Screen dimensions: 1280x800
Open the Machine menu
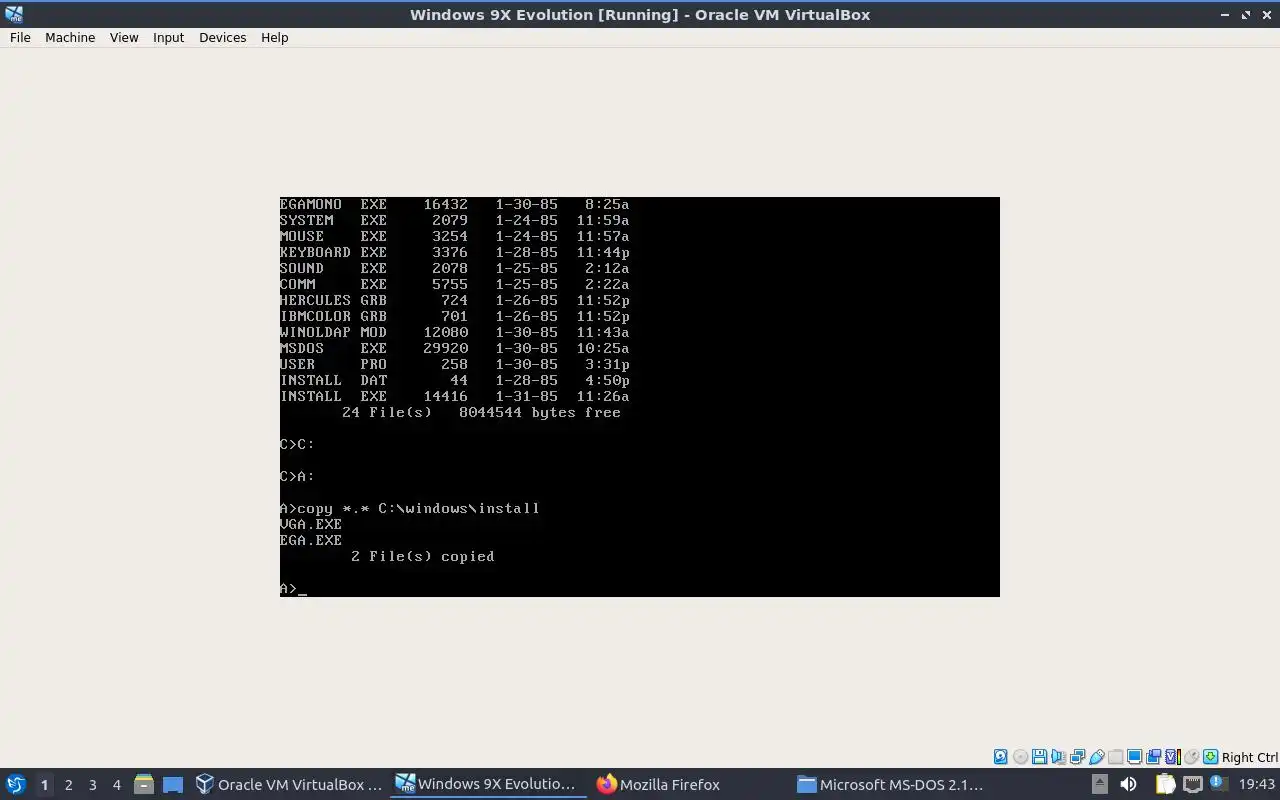(x=70, y=37)
